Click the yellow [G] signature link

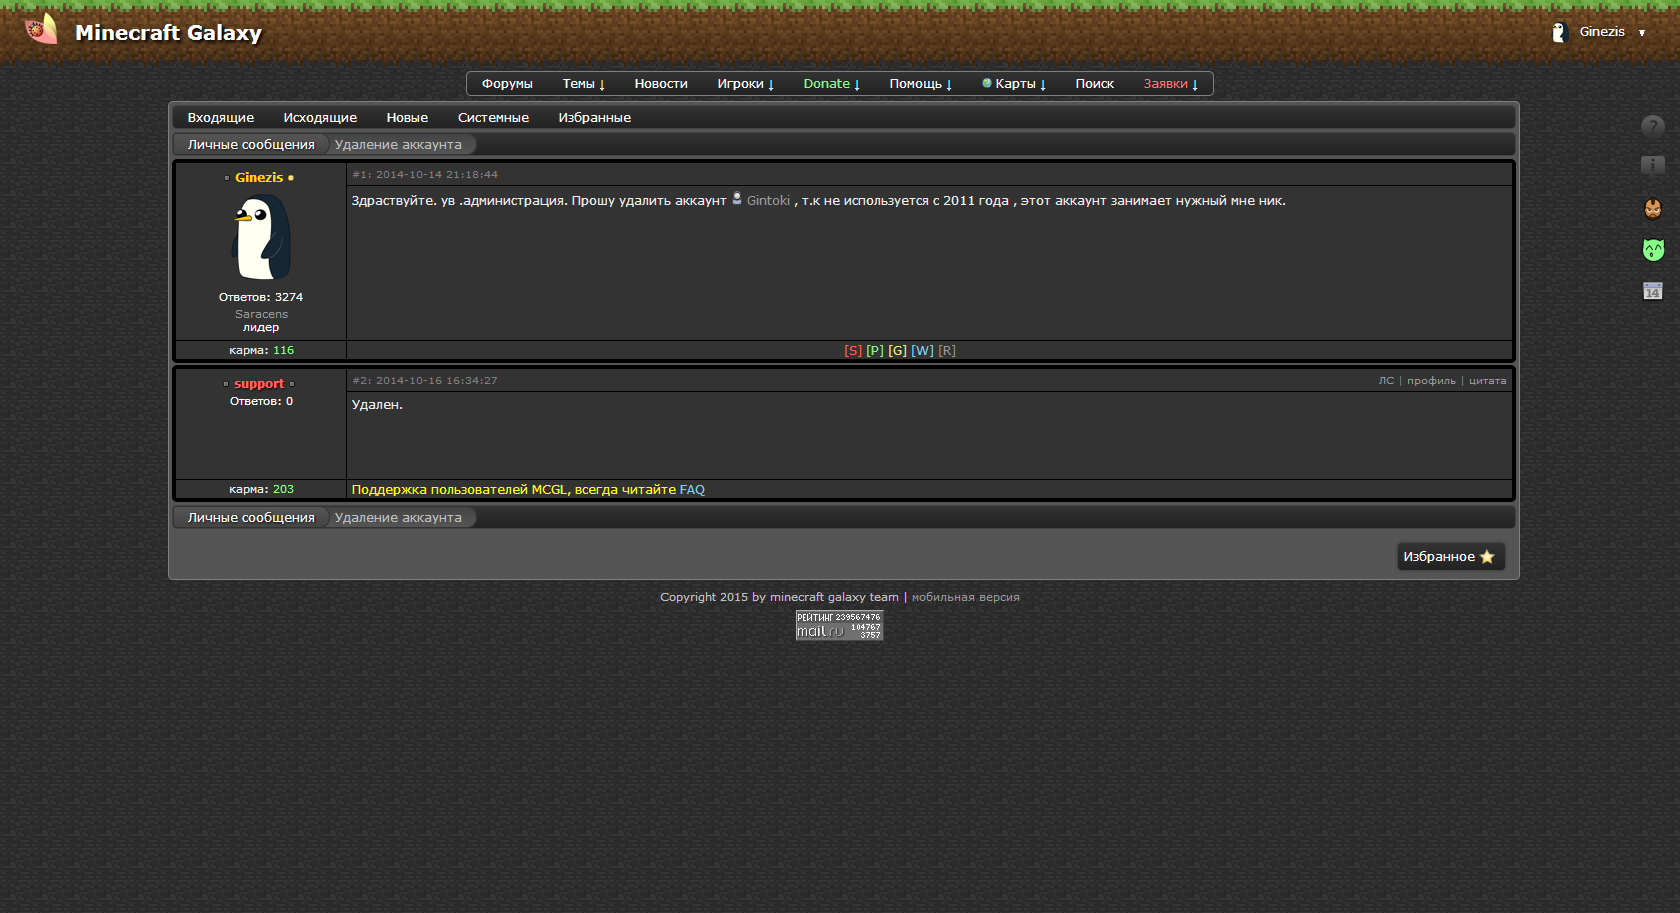pyautogui.click(x=897, y=350)
